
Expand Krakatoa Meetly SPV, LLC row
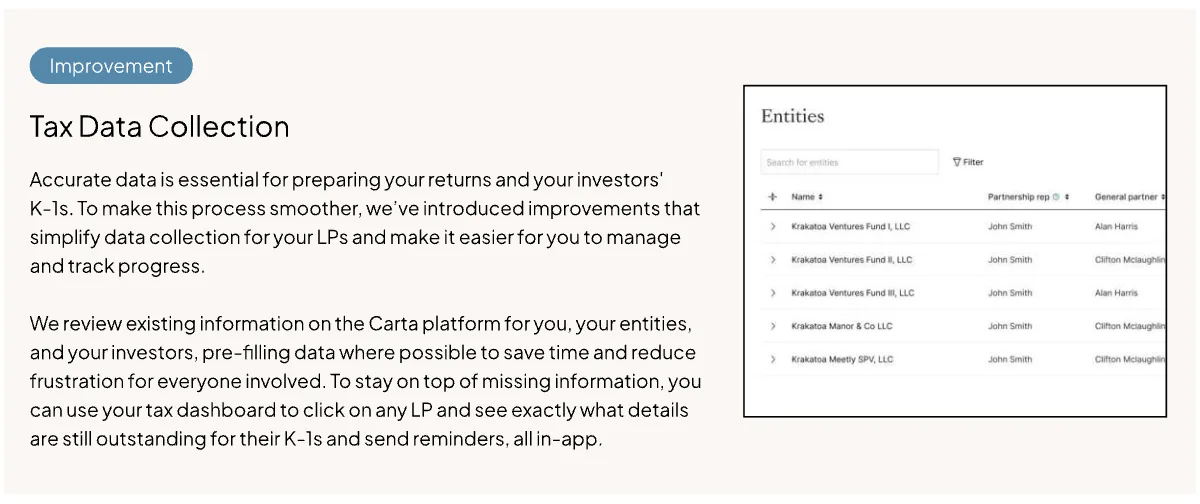773,359
